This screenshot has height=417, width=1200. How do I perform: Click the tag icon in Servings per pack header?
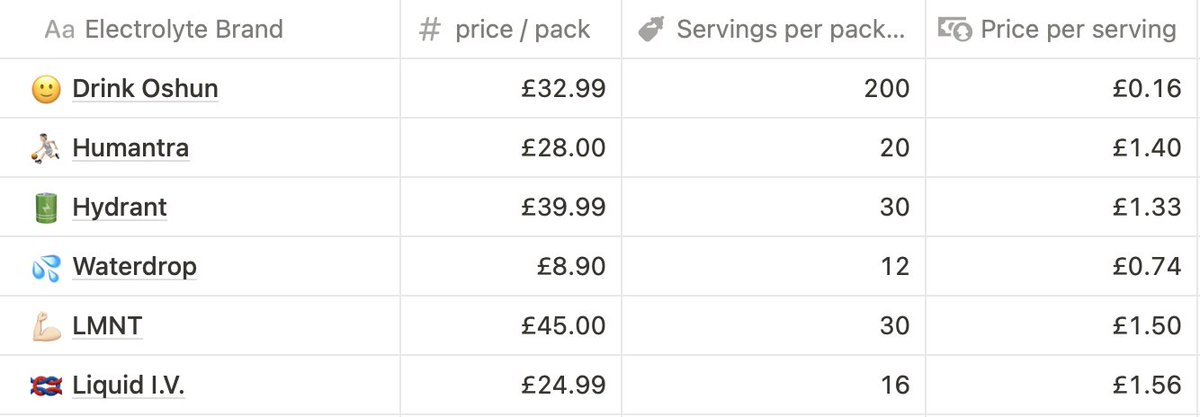point(650,29)
